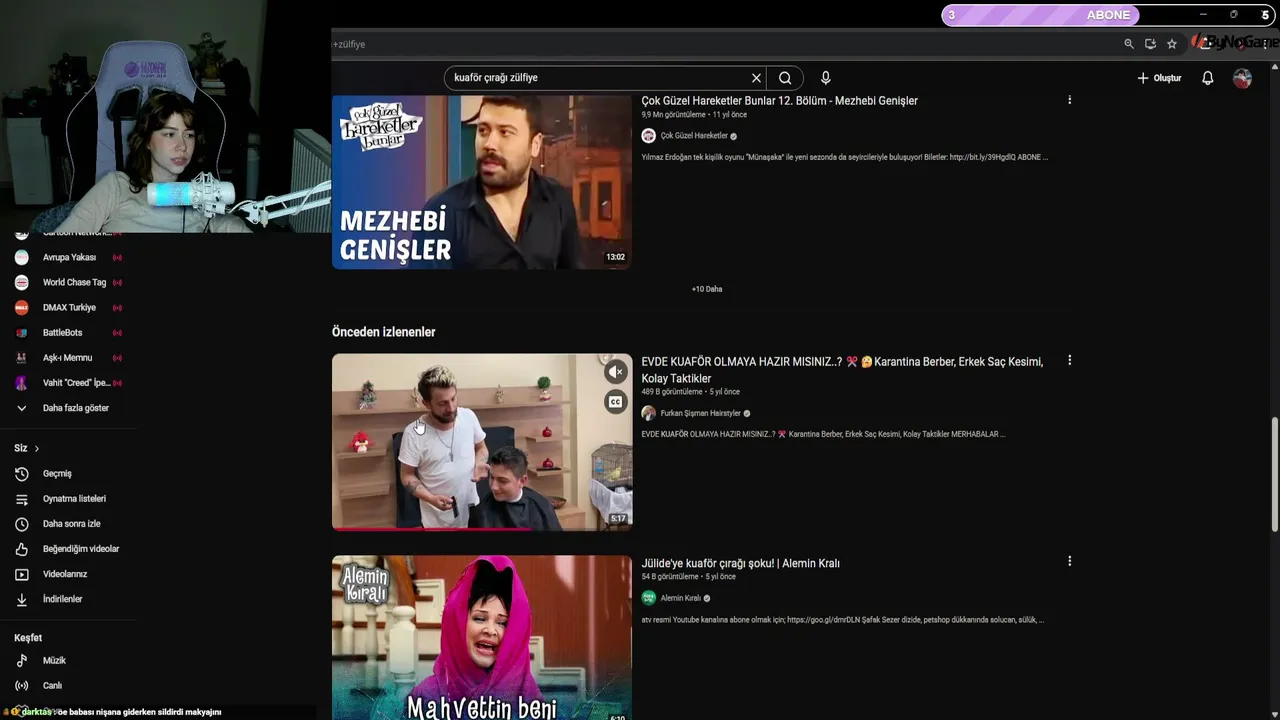Unmute the EVDE KUAFÖR preview thumbnail
The height and width of the screenshot is (720, 1280).
616,372
